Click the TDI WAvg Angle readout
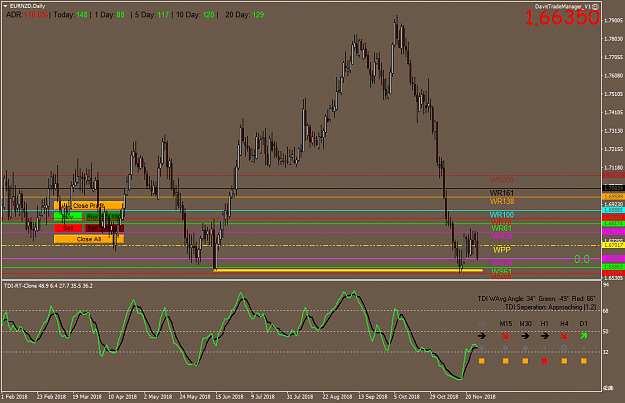625x403 pixels. click(x=537, y=299)
